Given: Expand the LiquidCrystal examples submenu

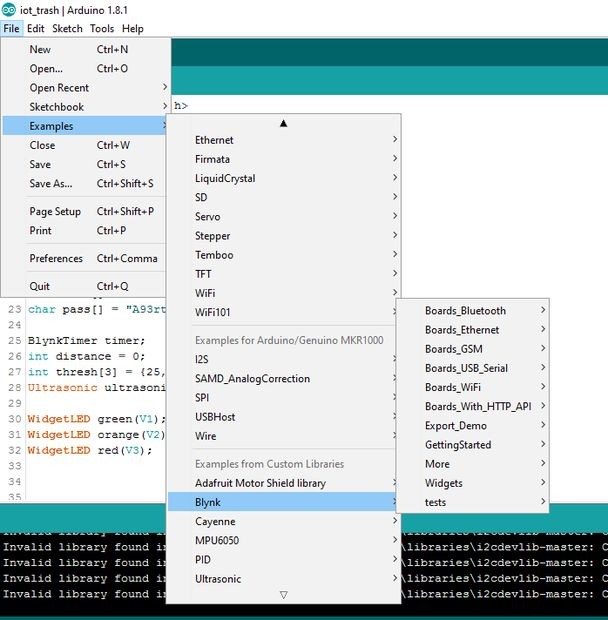Looking at the screenshot, I should [283, 178].
